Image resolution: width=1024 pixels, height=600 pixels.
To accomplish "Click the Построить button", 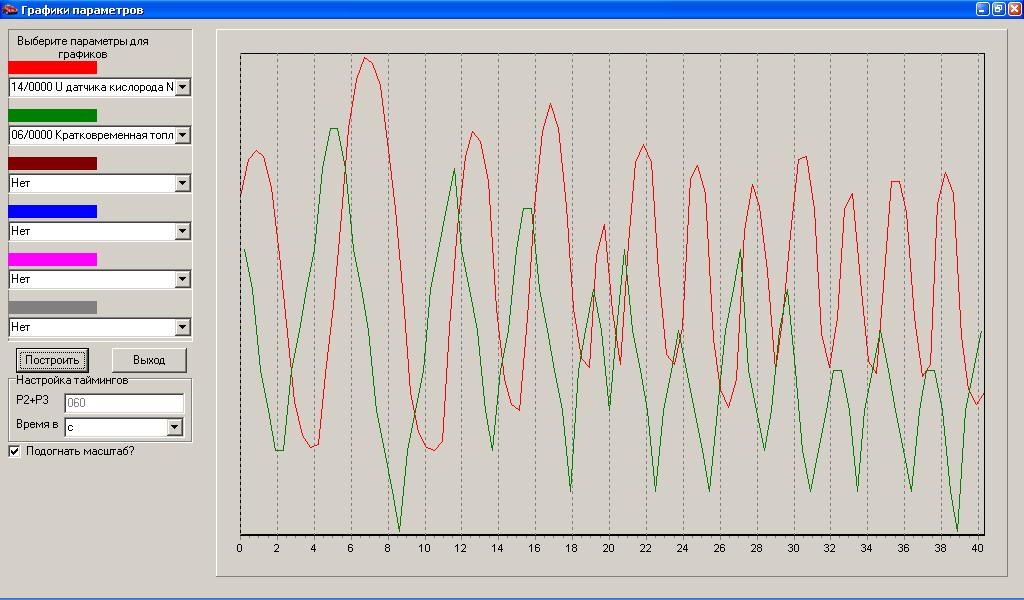I will click(52, 360).
